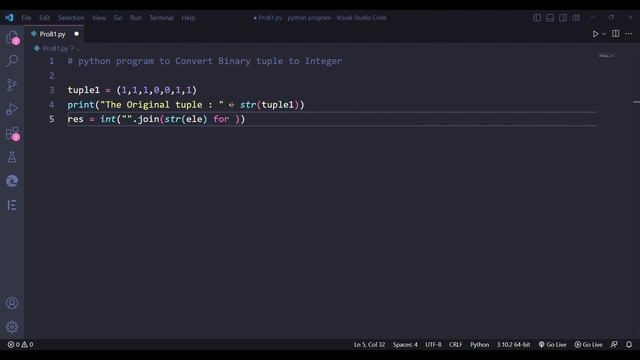The image size is (640, 360).
Task: Run the Python file with play button
Action: coord(595,34)
